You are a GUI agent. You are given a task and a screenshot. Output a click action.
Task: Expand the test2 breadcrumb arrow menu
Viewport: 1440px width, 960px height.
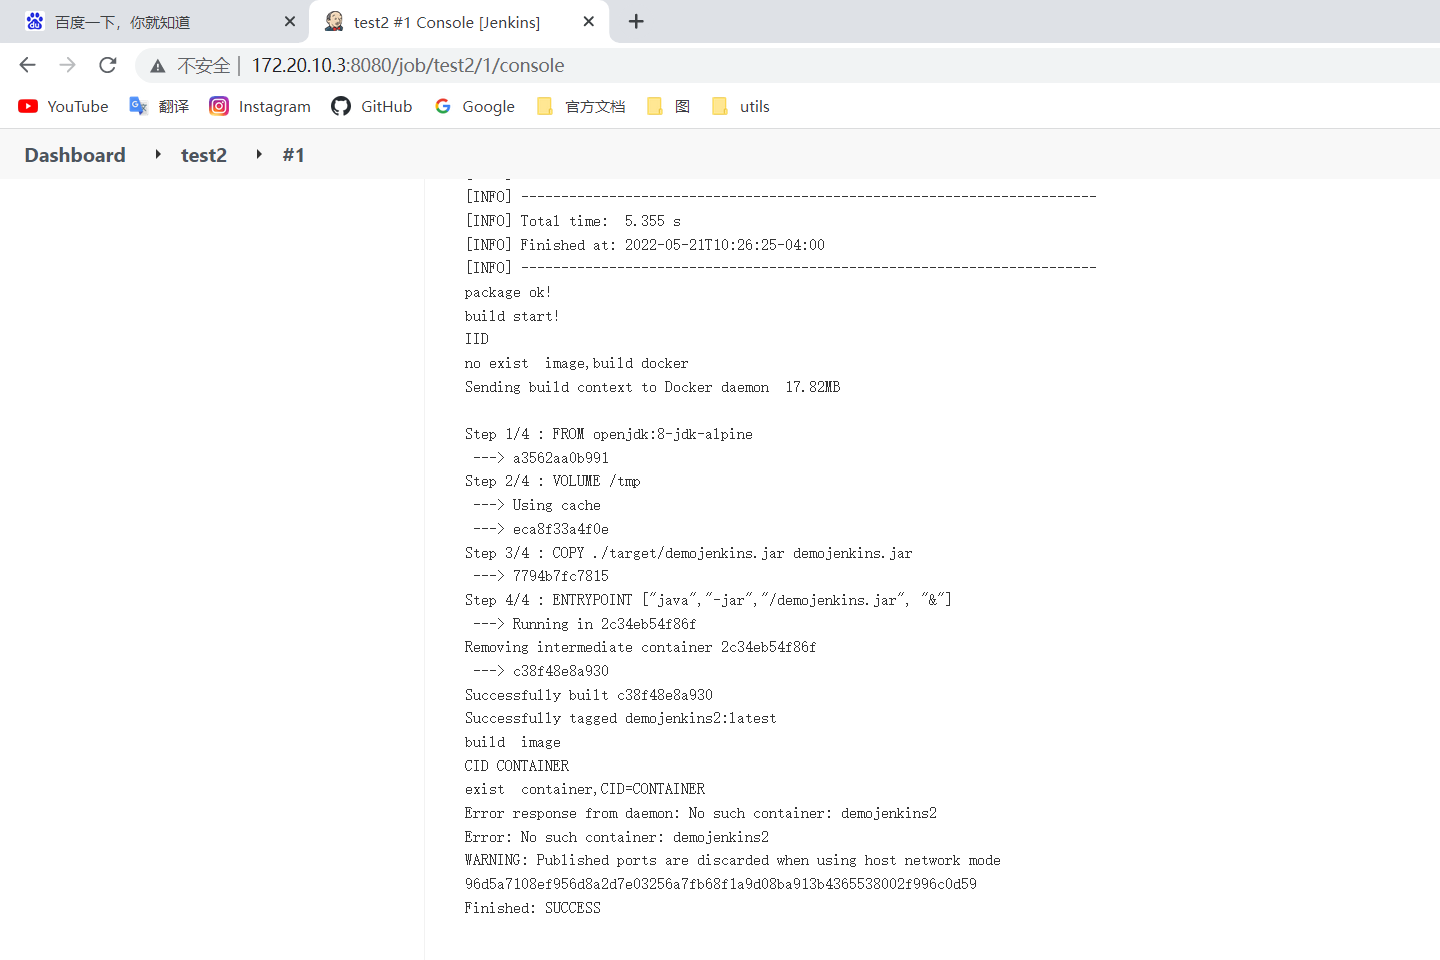coord(259,154)
